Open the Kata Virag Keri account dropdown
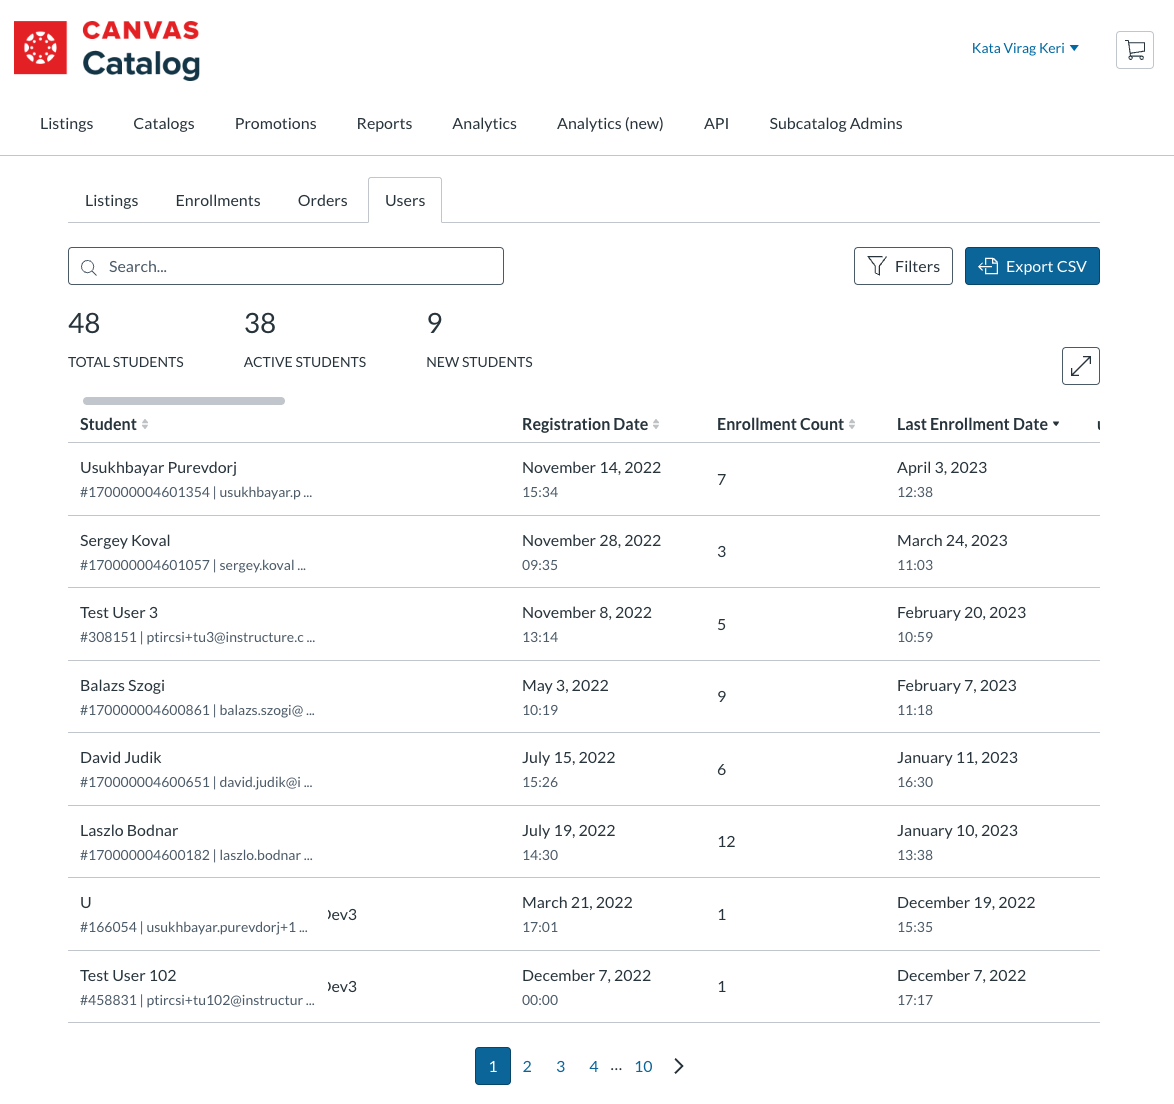1174x1104 pixels. click(1025, 48)
